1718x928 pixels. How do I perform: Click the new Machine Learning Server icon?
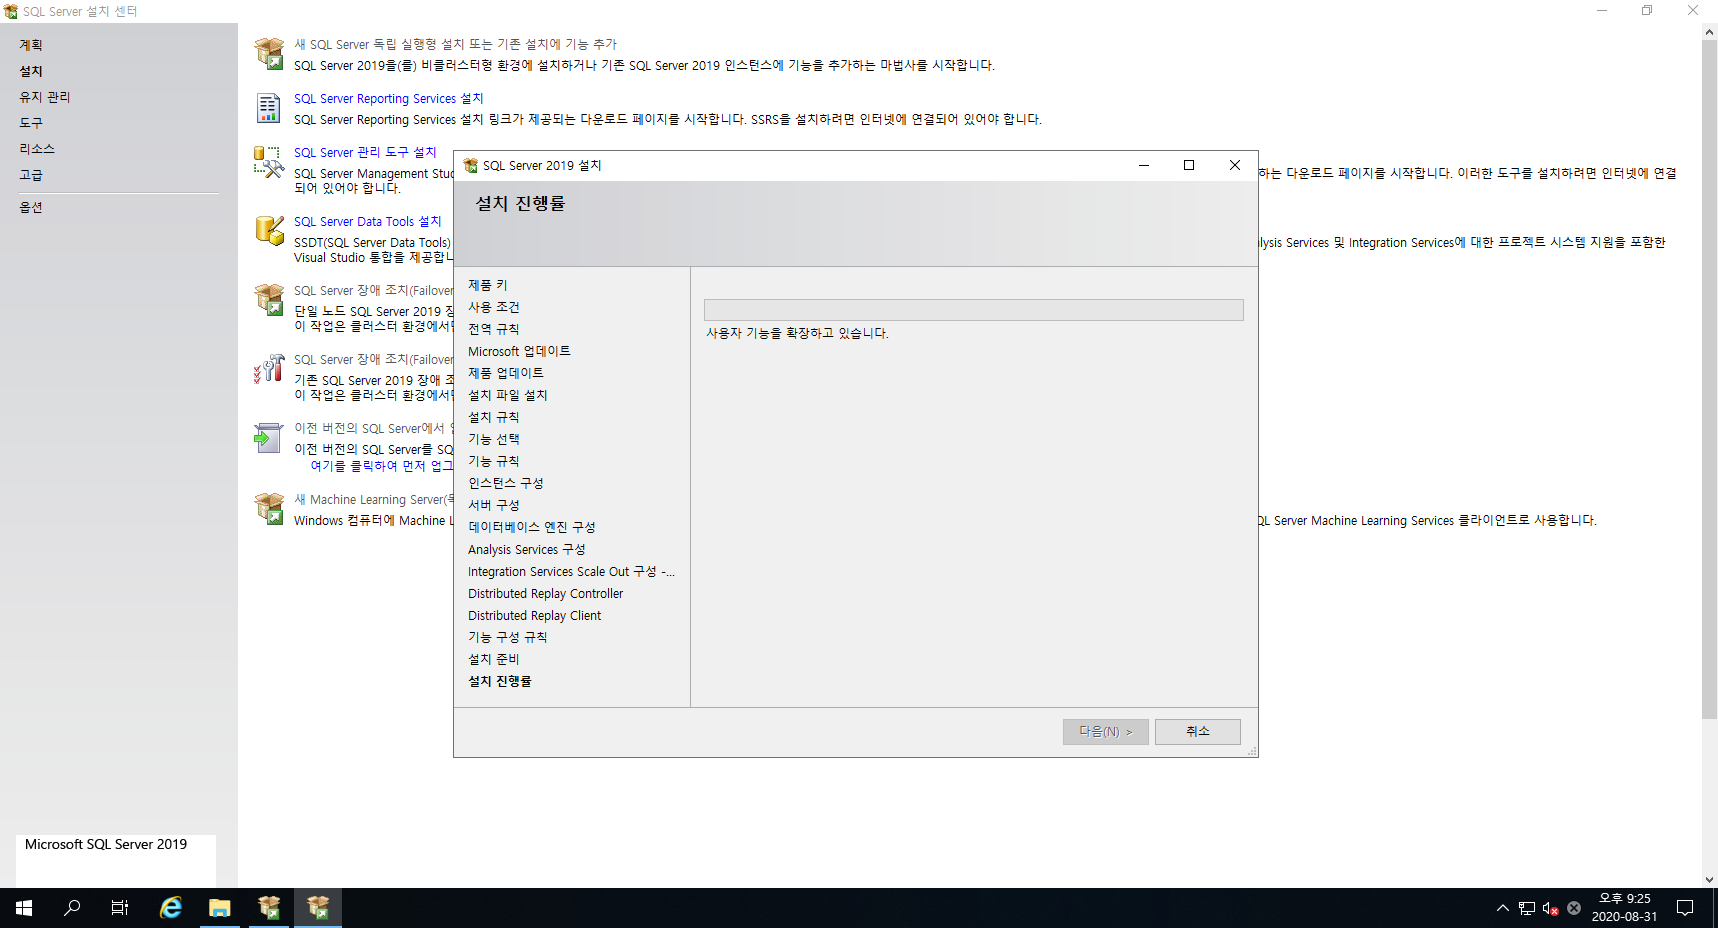point(269,508)
